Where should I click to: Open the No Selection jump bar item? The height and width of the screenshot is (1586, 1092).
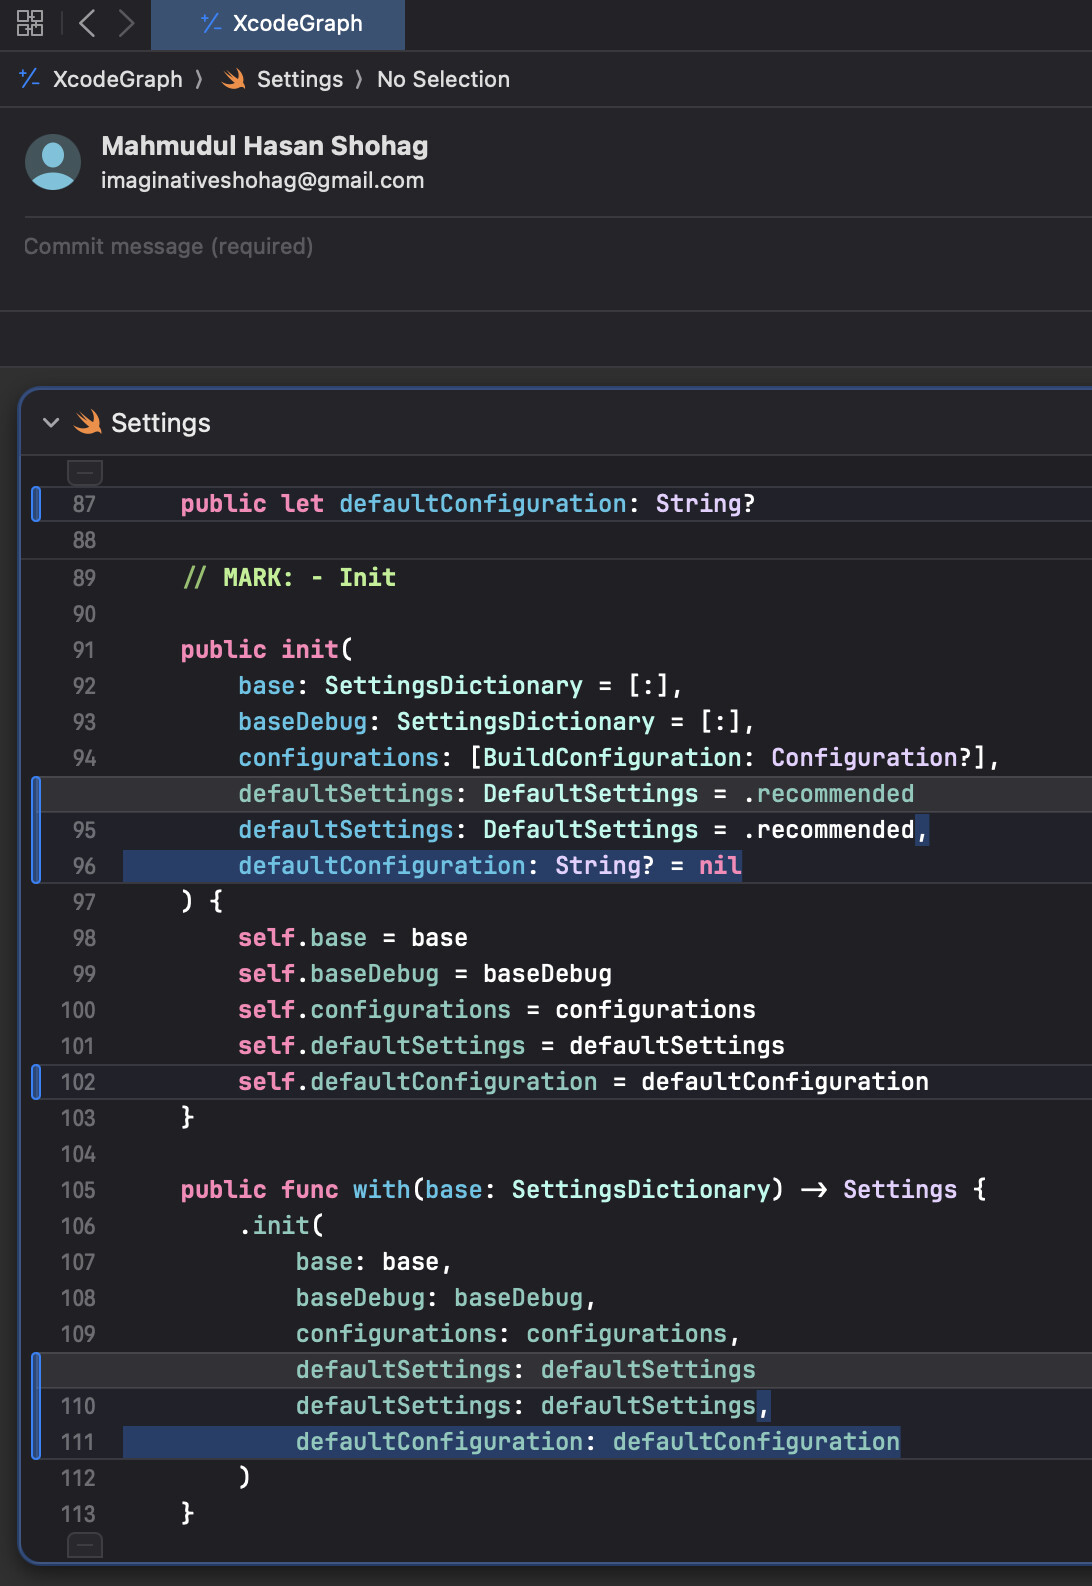point(443,79)
